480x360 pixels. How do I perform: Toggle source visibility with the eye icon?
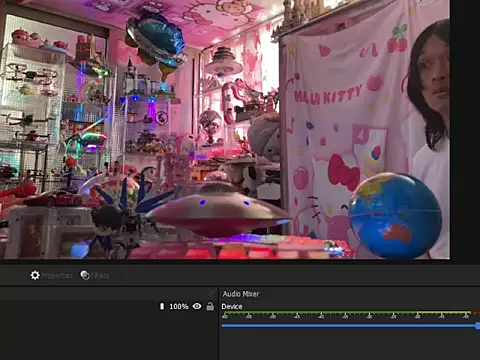(x=197, y=306)
